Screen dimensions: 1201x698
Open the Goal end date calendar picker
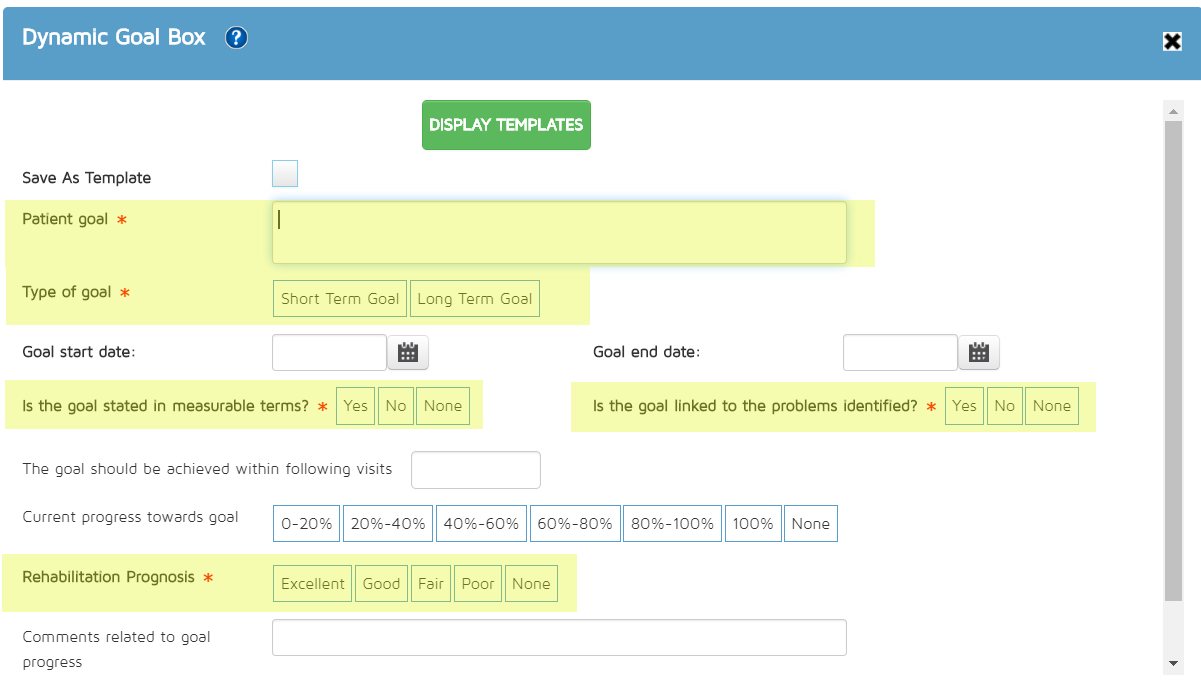(978, 352)
